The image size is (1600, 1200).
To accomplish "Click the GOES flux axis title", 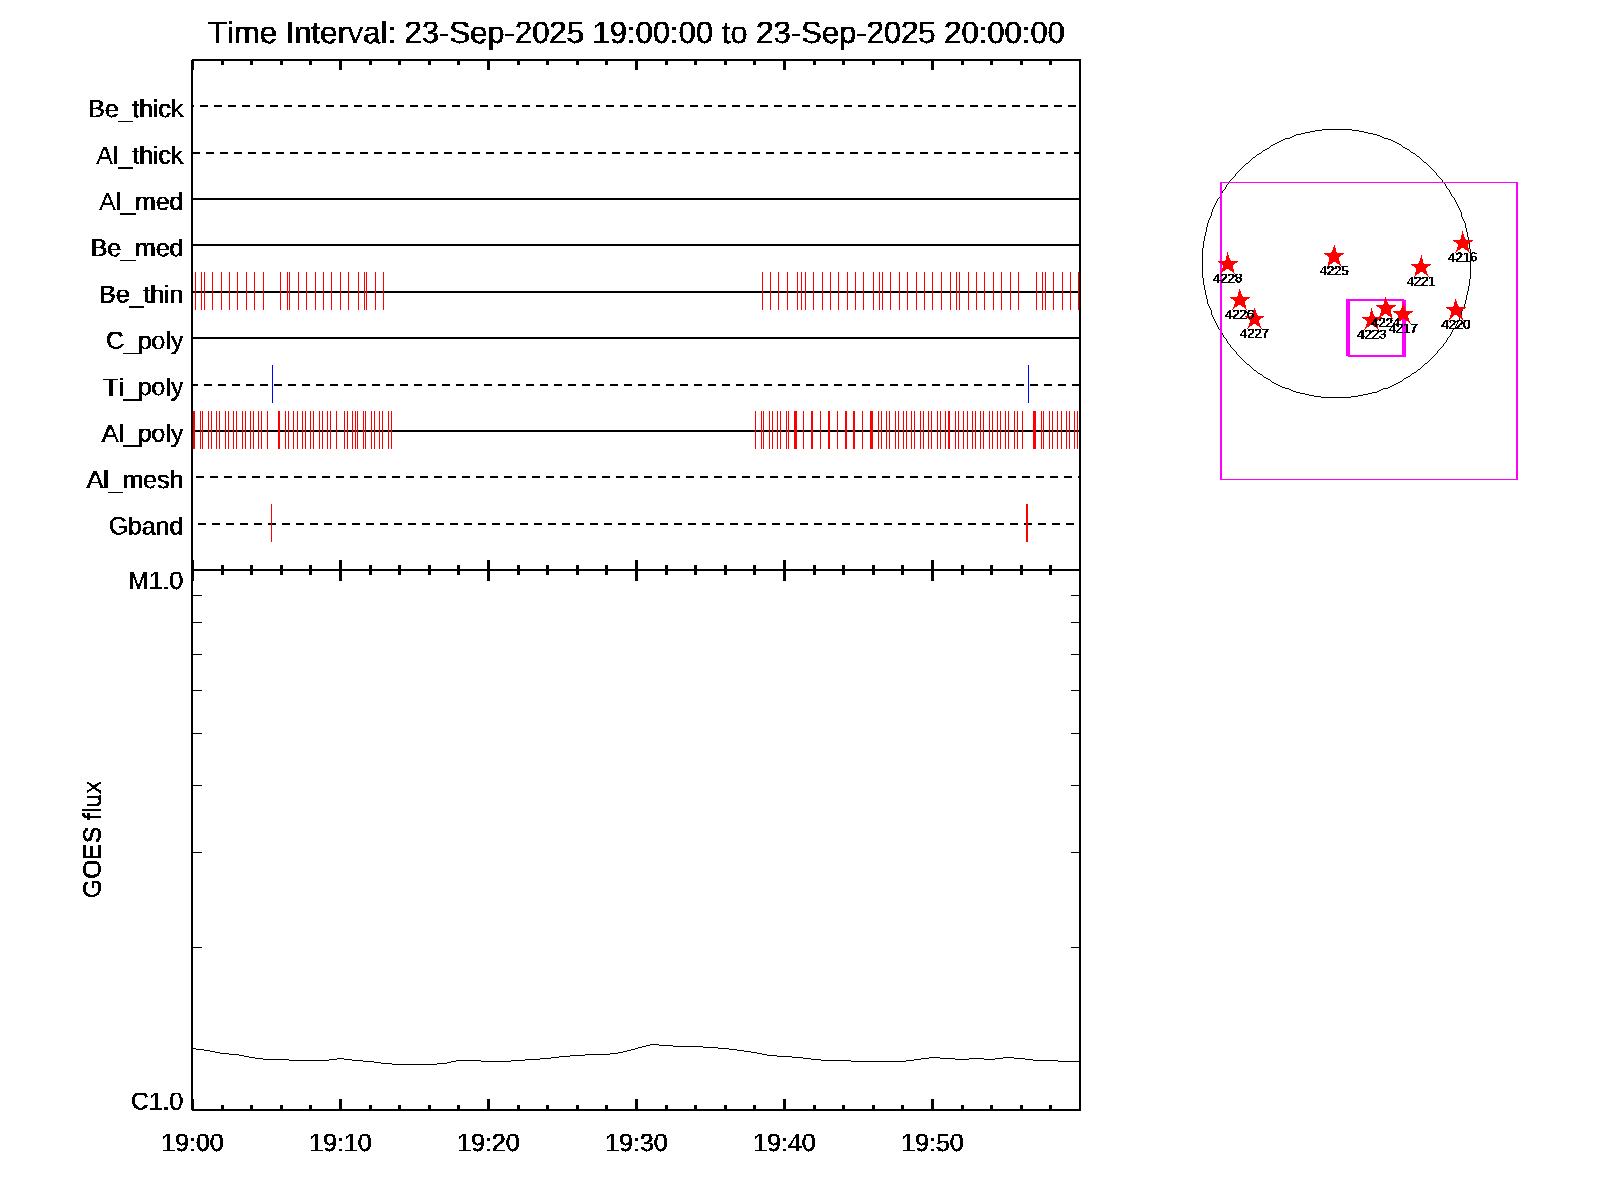I will coord(92,840).
